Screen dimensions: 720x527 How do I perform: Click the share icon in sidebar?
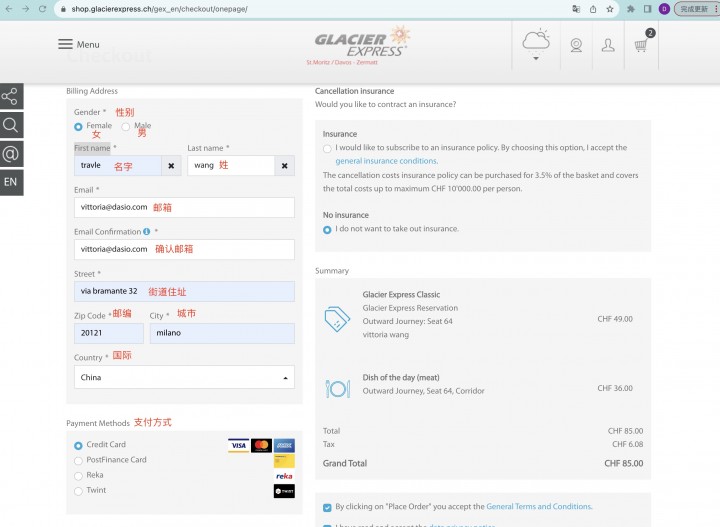[x=10, y=96]
